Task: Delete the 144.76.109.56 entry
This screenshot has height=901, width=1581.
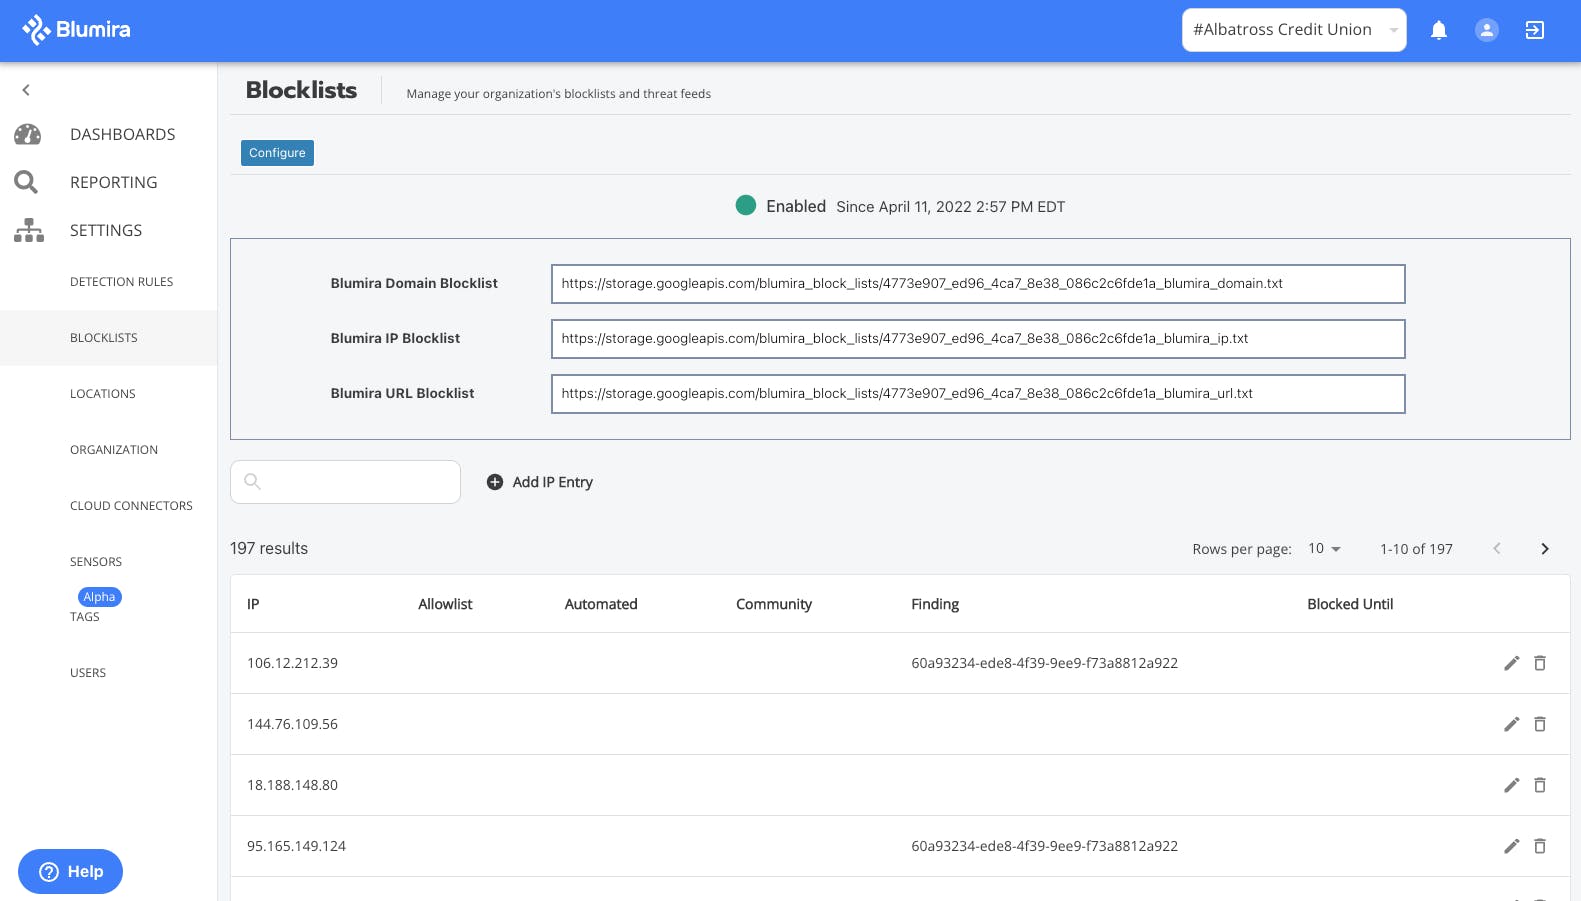Action: pyautogui.click(x=1540, y=724)
